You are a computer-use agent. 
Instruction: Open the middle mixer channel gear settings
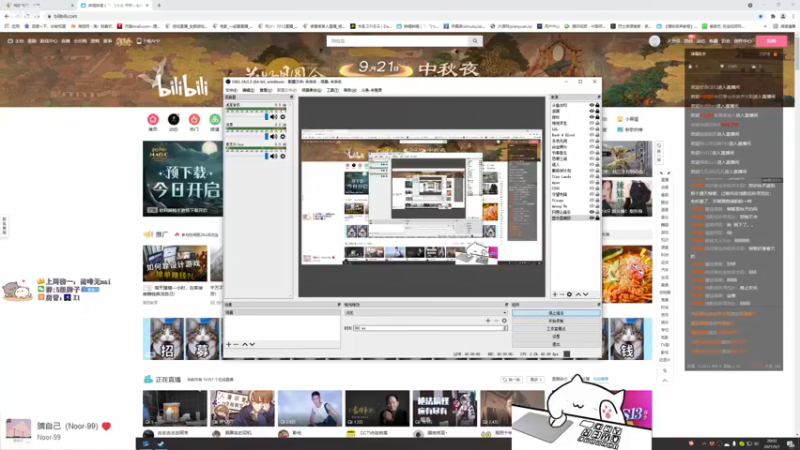tap(283, 136)
